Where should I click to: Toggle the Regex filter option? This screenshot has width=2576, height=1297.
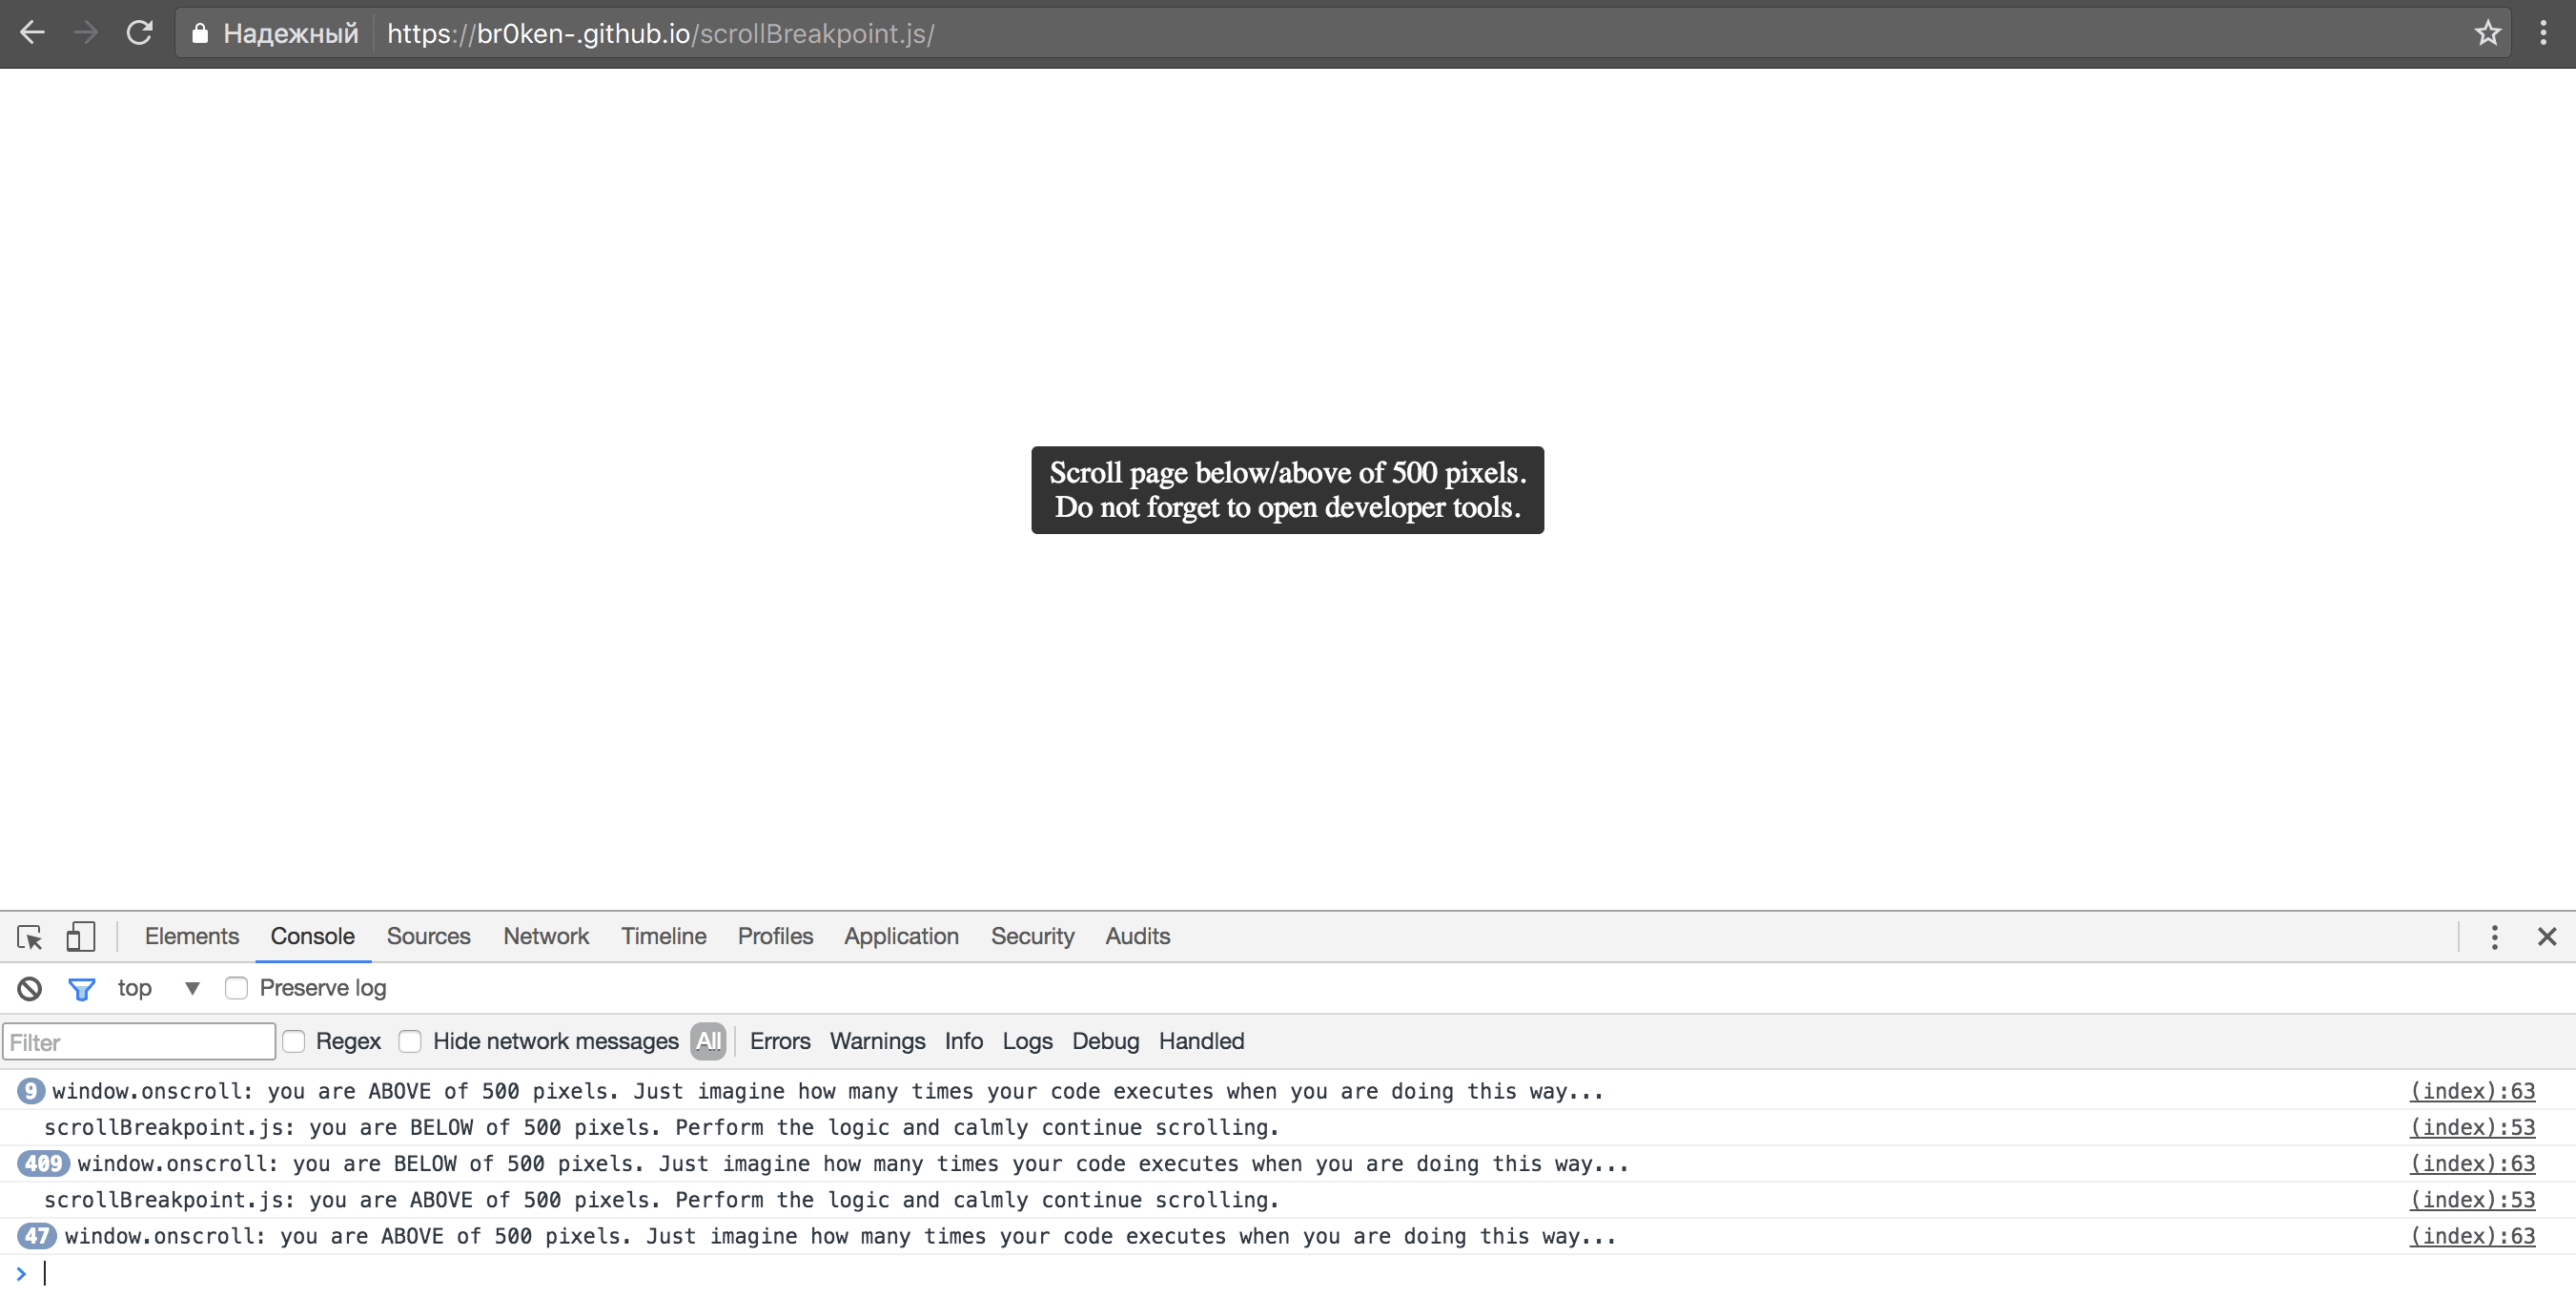point(295,1040)
